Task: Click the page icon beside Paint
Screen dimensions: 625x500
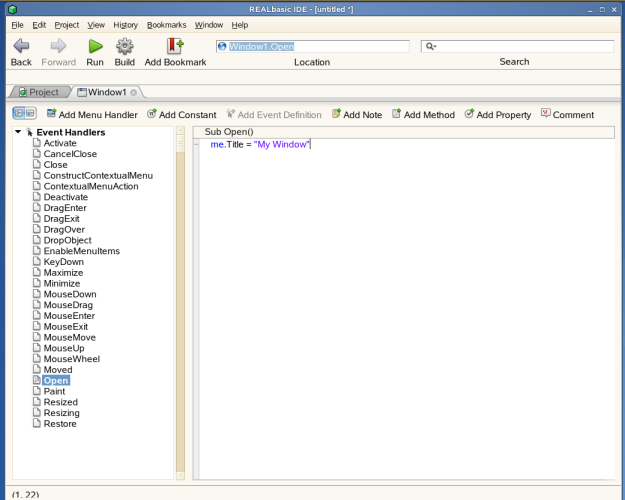Action: coord(37,391)
